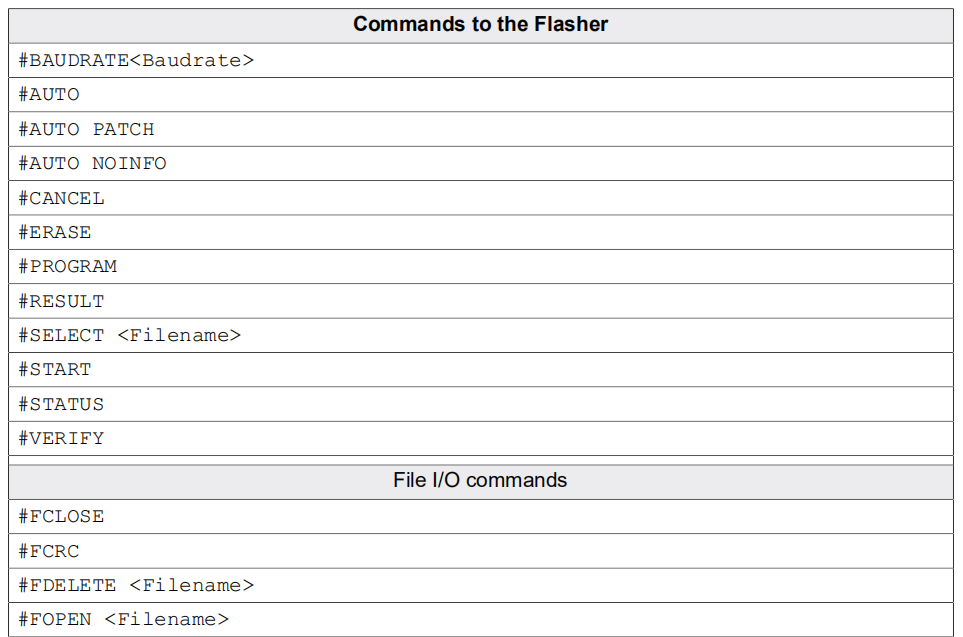Select the #SELECT <Filename> row
Screen dimensions: 963x637
(481, 335)
